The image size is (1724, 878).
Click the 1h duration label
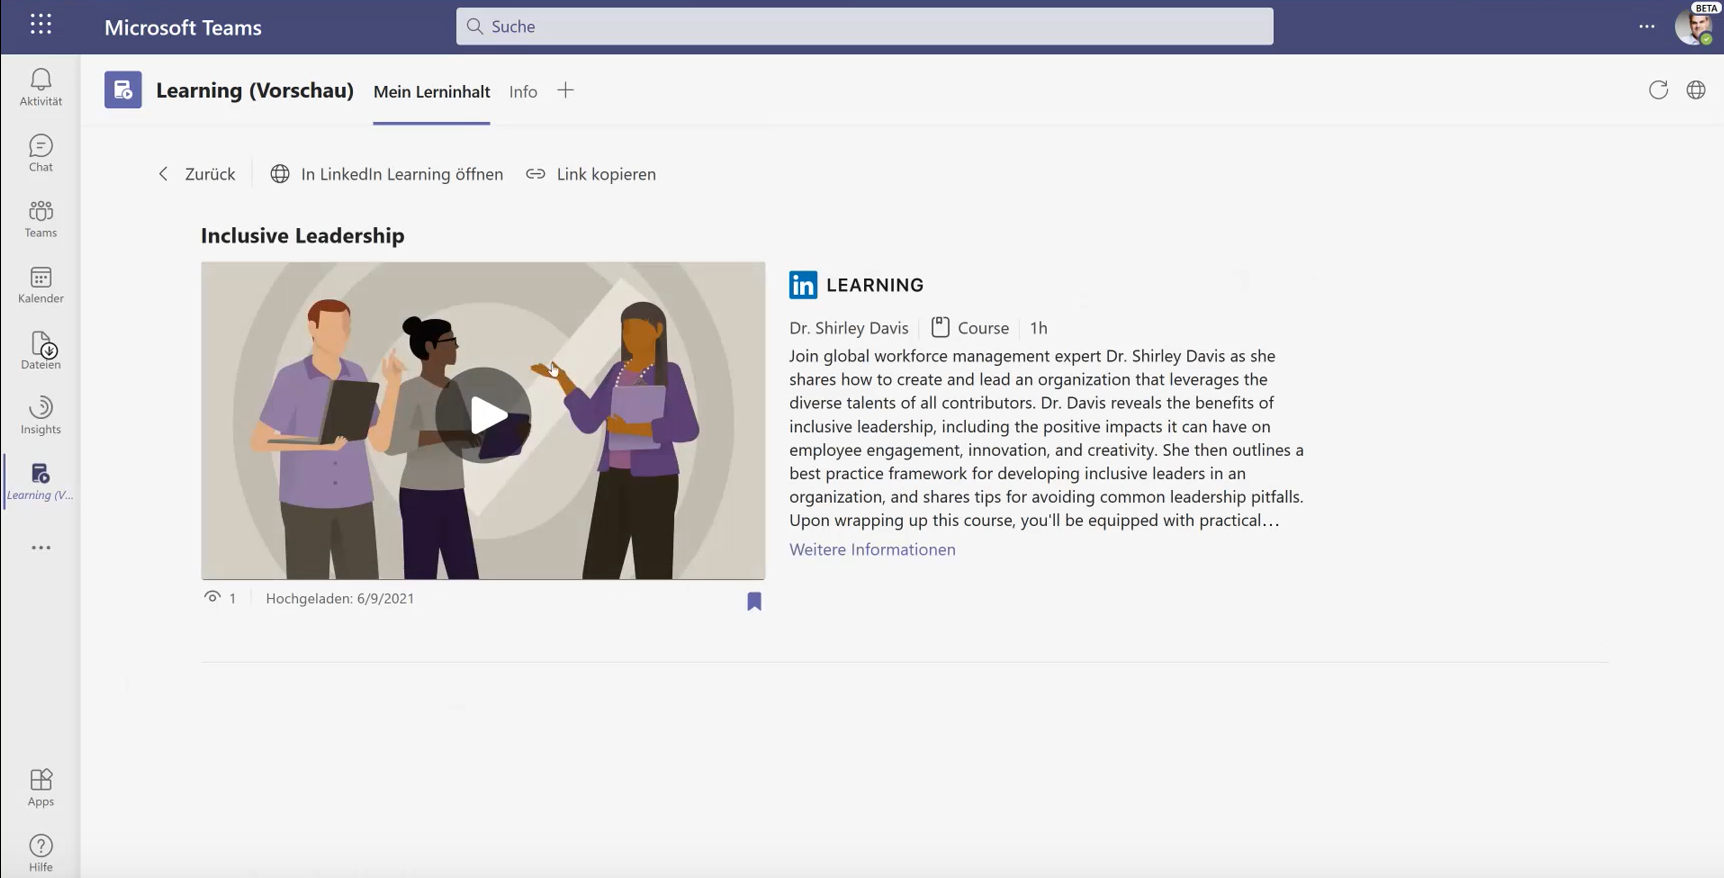tap(1039, 328)
